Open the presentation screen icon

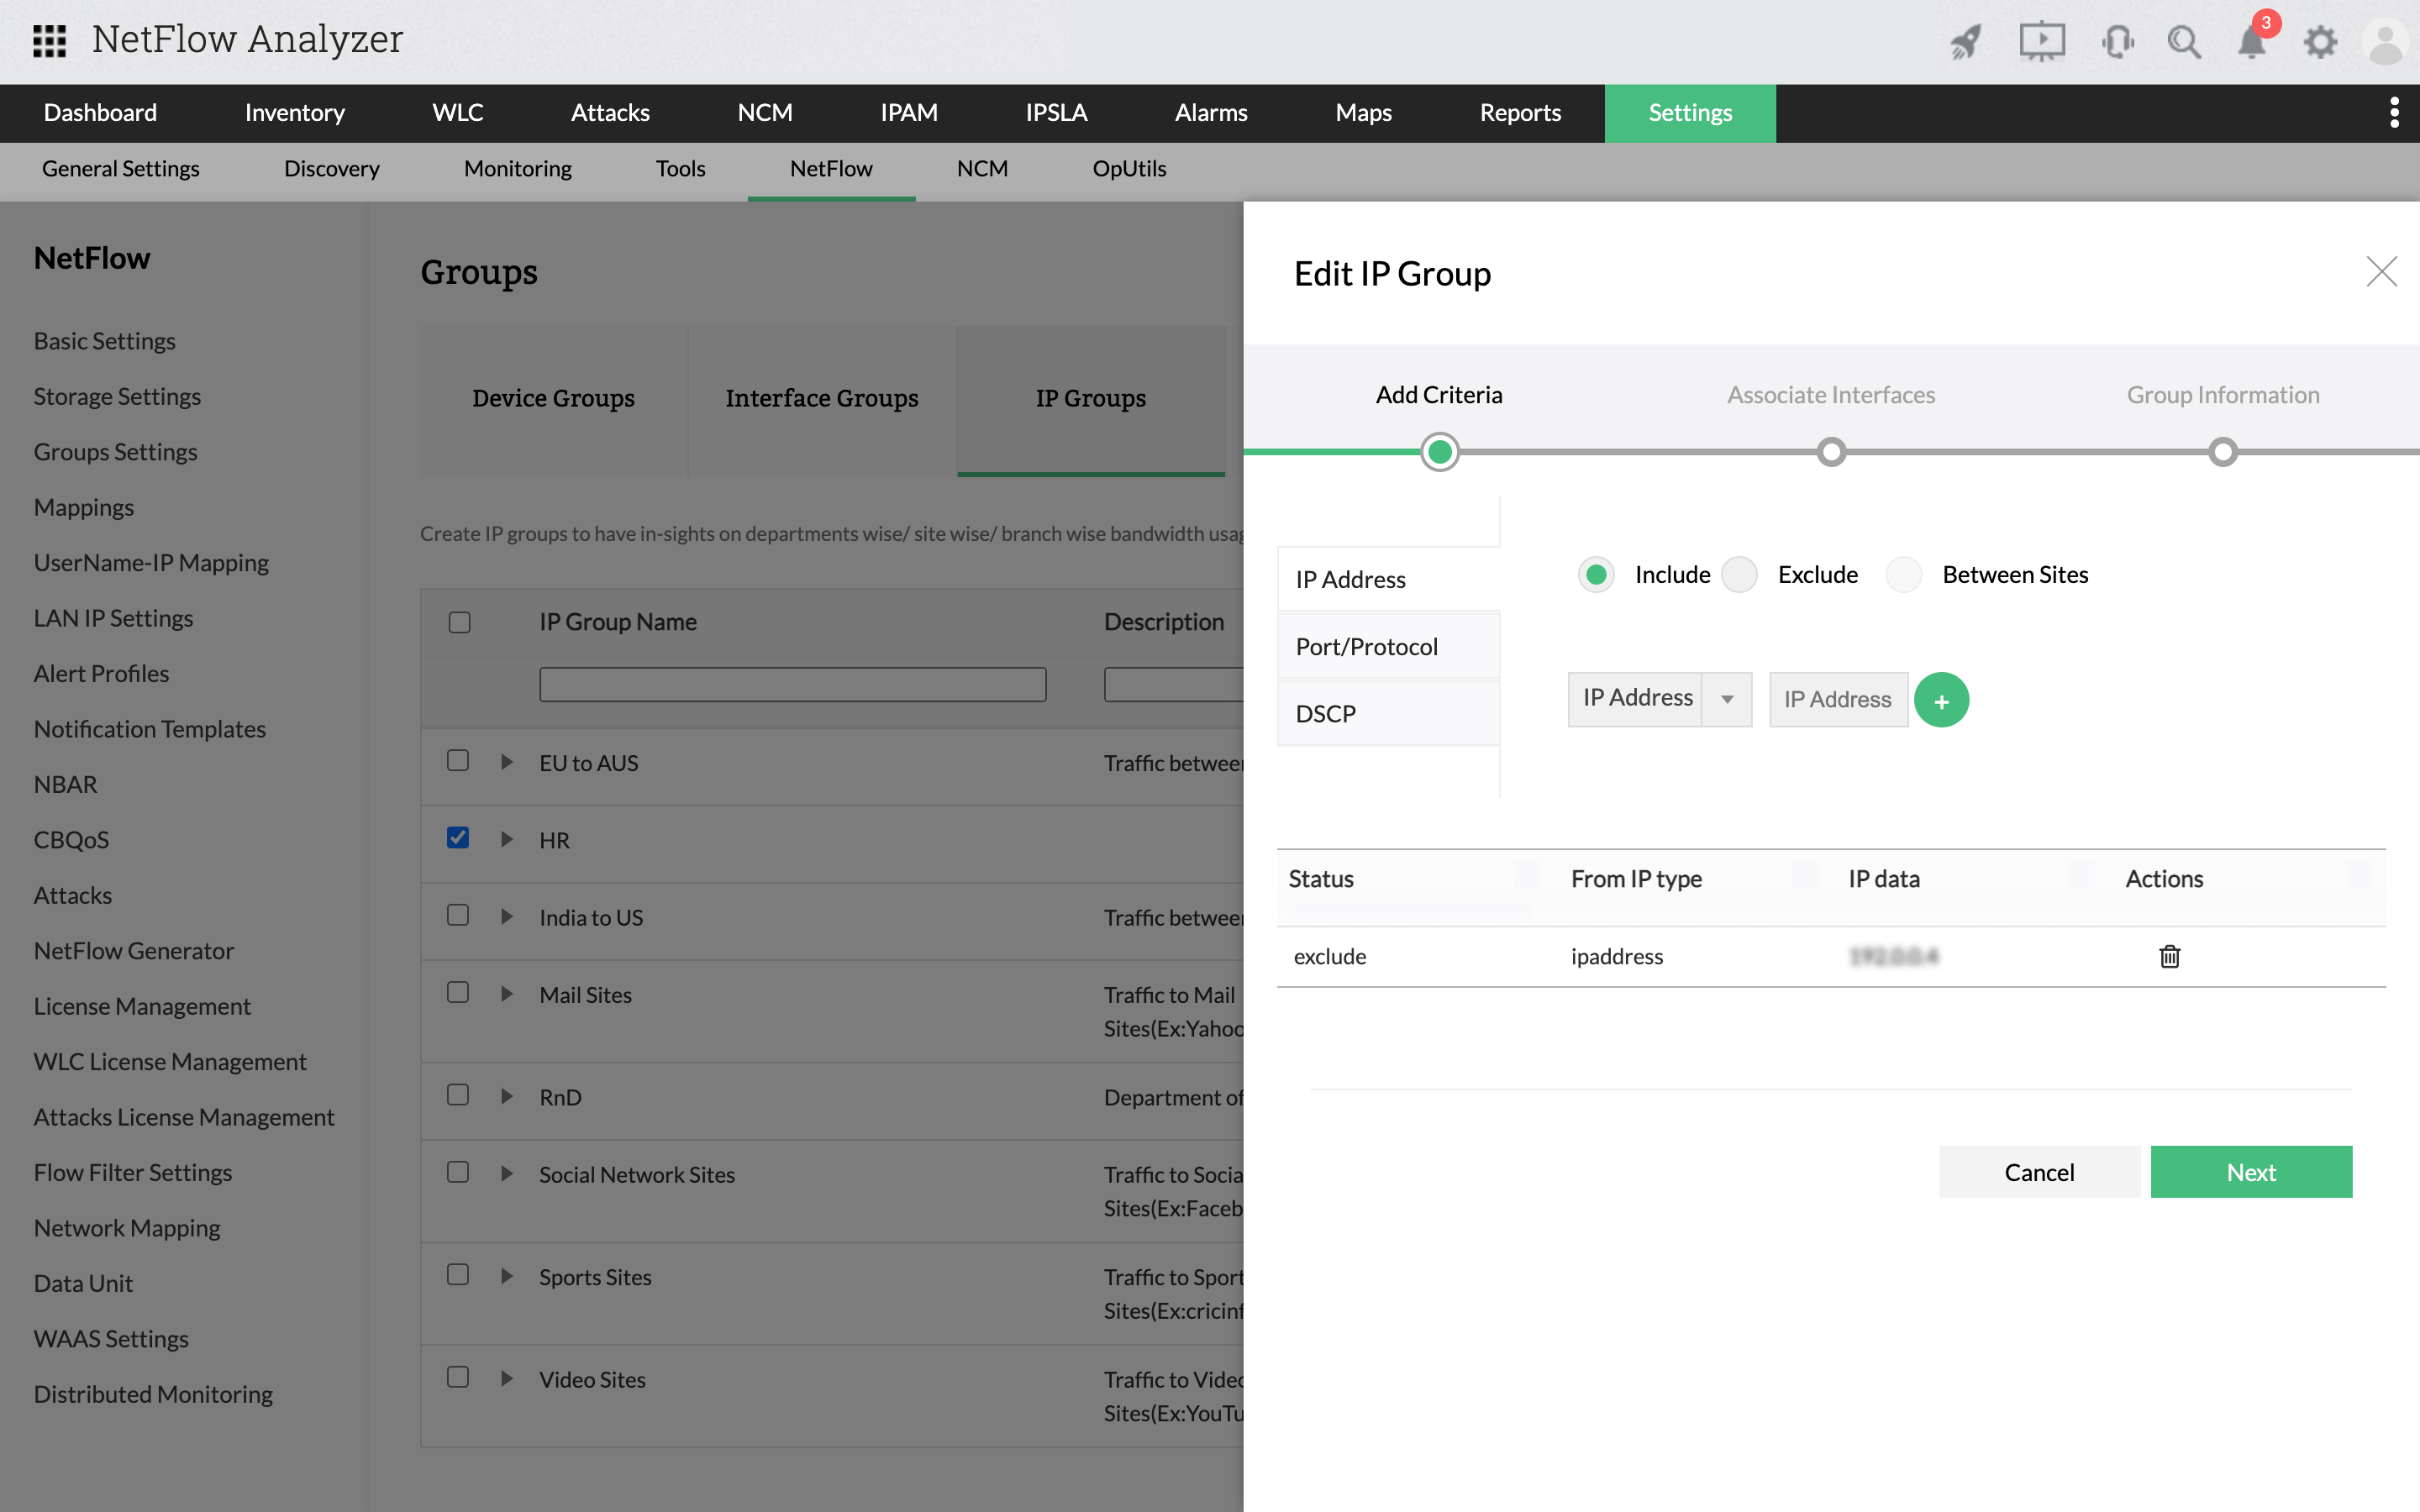[2041, 42]
